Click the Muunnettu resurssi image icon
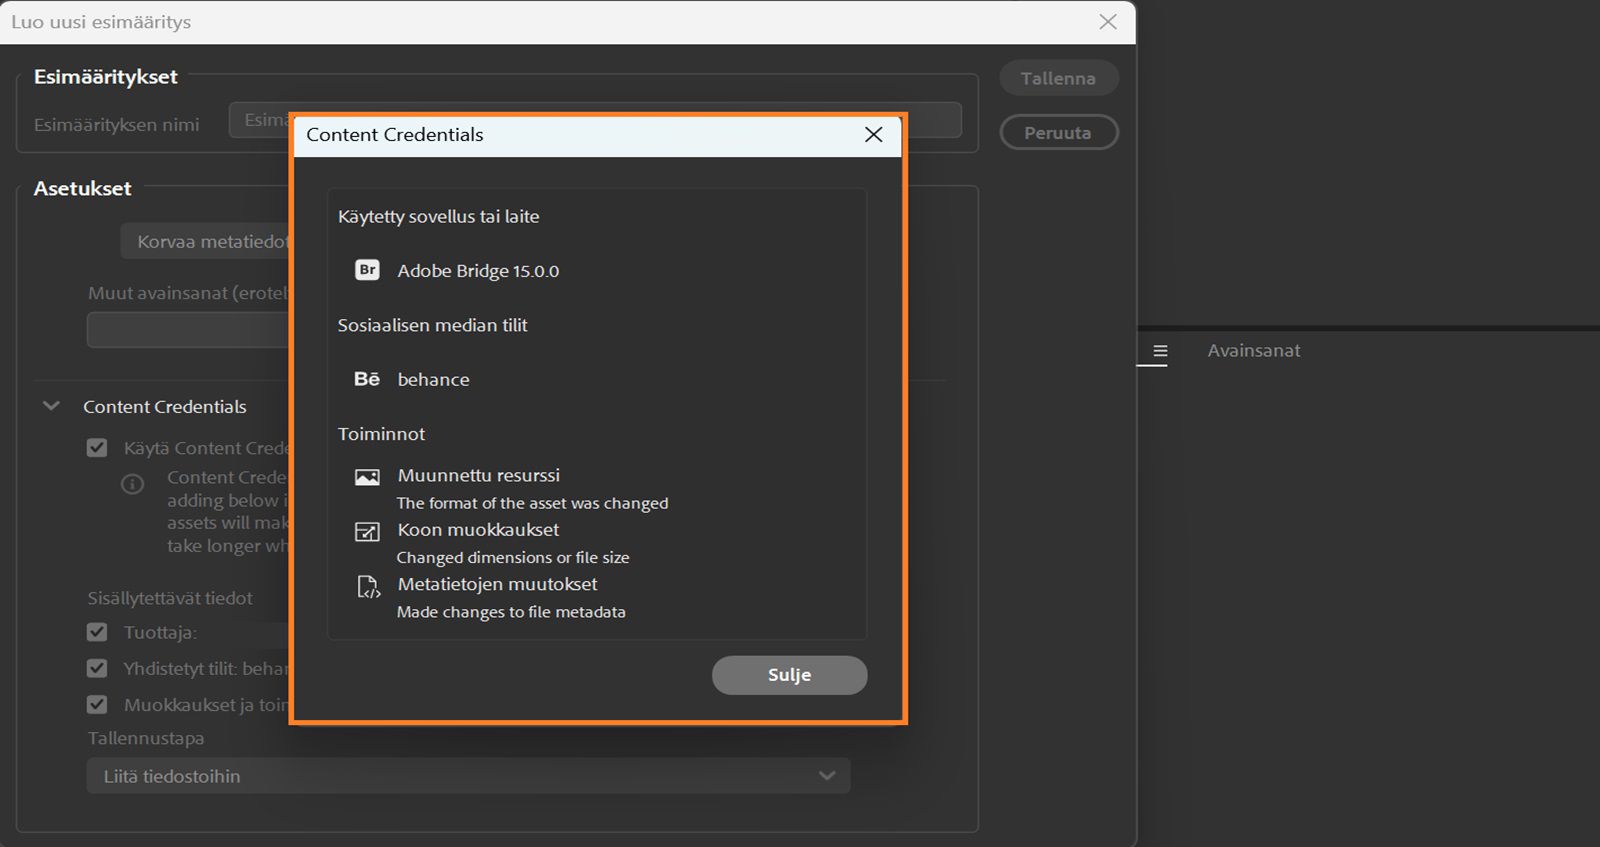Image resolution: width=1600 pixels, height=847 pixels. tap(367, 477)
